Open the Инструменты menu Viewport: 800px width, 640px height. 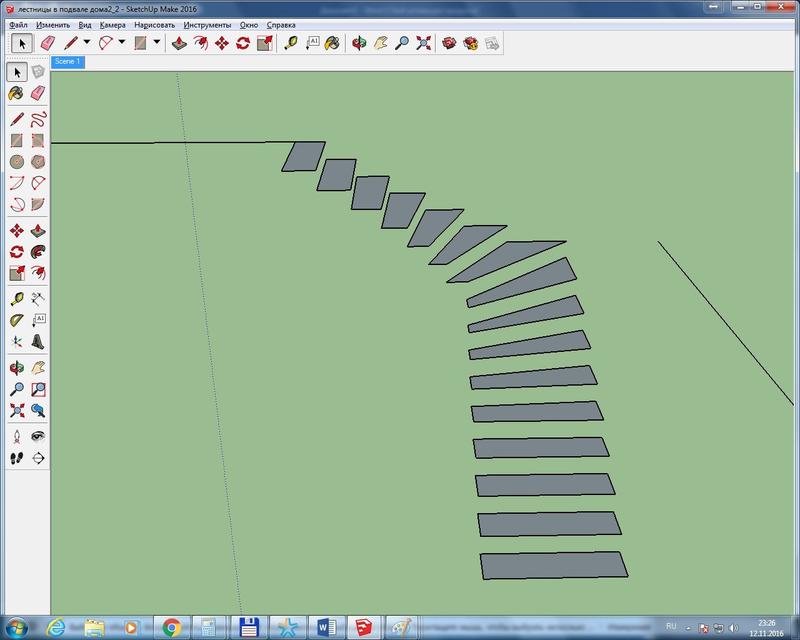(x=207, y=24)
